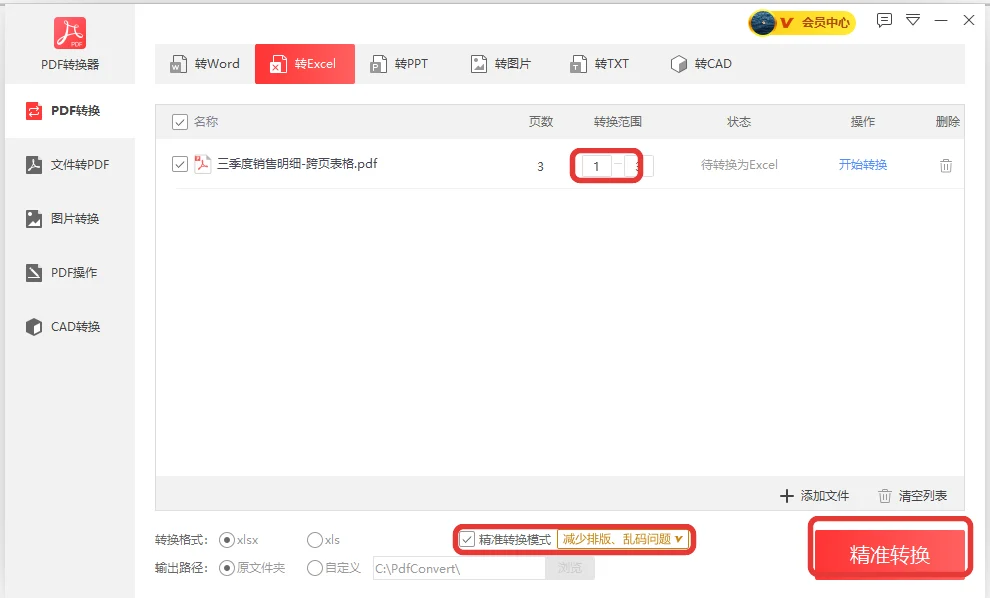Go to 文件转PDF in the sidebar
The width and height of the screenshot is (990, 598).
coord(70,165)
